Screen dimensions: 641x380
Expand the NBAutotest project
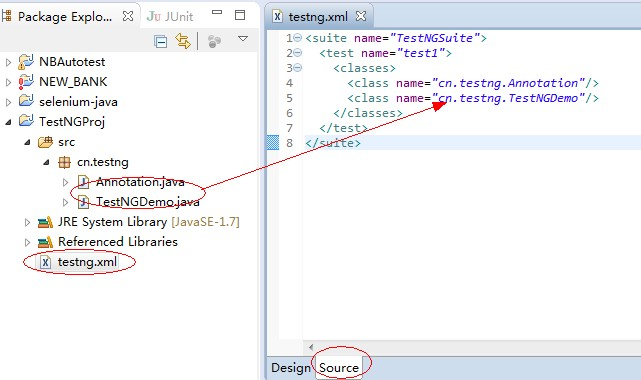pos(9,62)
